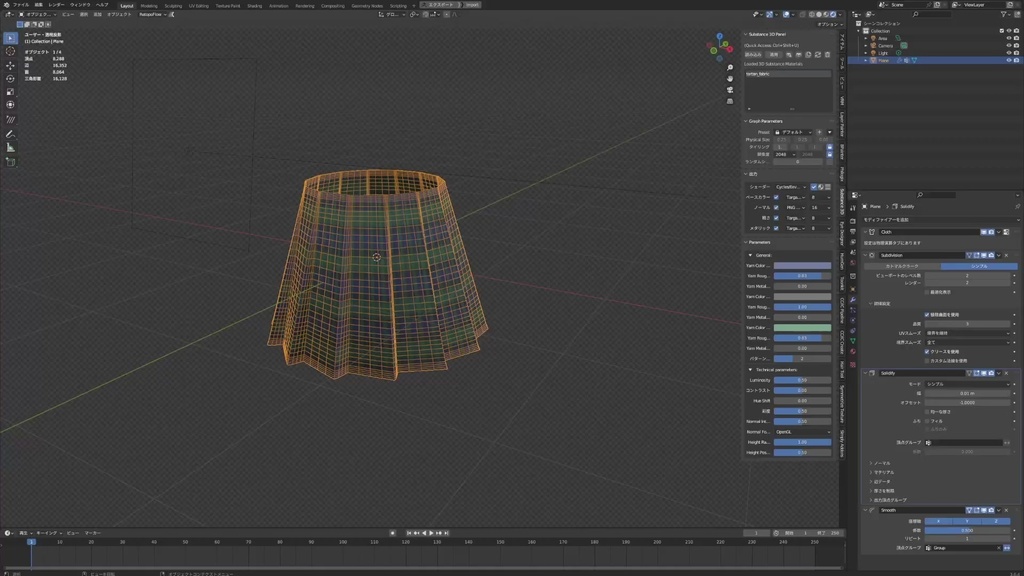Toggle camera view with the camera icon
This screenshot has height=576, width=1024.
729,89
